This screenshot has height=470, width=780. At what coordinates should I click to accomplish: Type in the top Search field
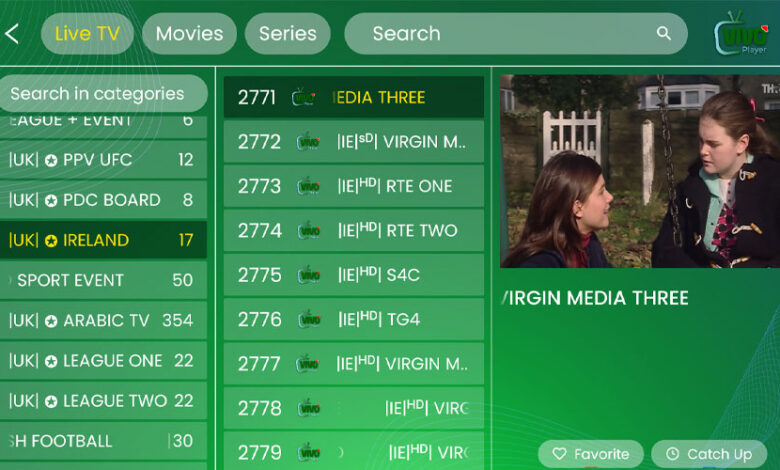point(500,34)
